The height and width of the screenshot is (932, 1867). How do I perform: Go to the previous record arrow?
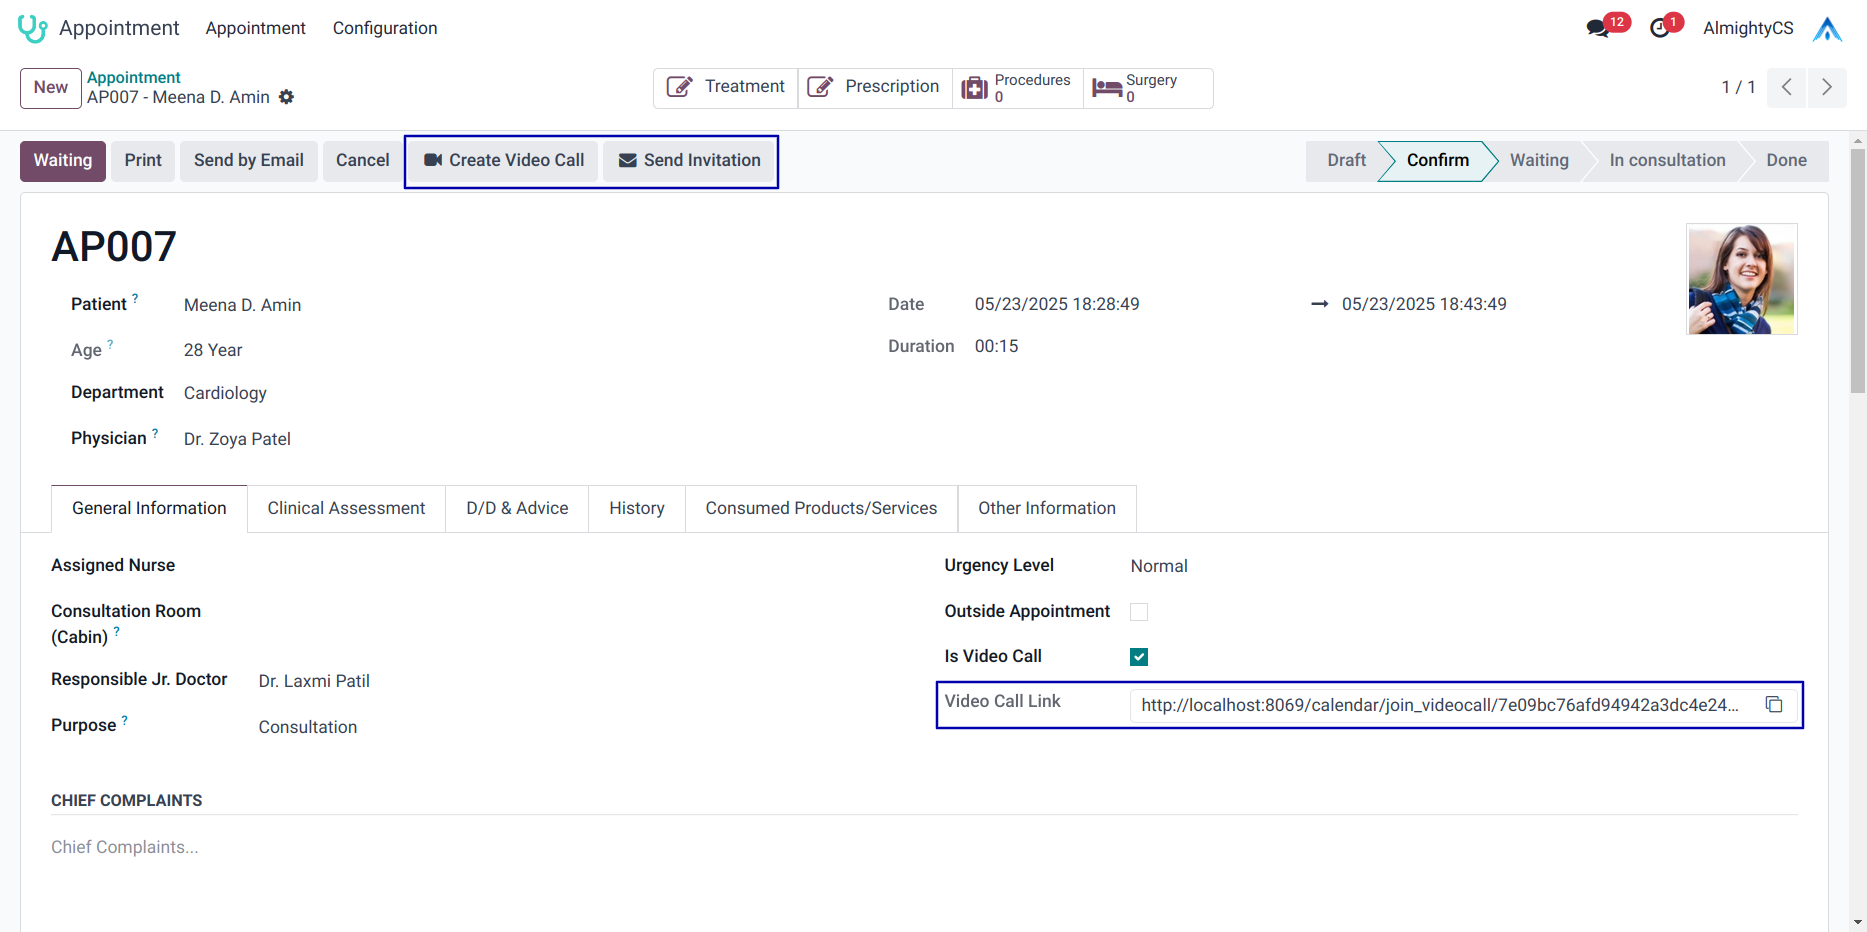[1786, 87]
